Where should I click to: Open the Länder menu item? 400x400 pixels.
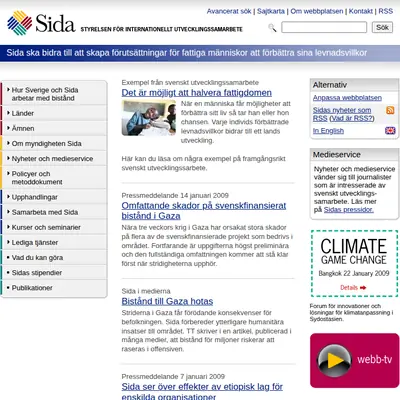(54, 113)
